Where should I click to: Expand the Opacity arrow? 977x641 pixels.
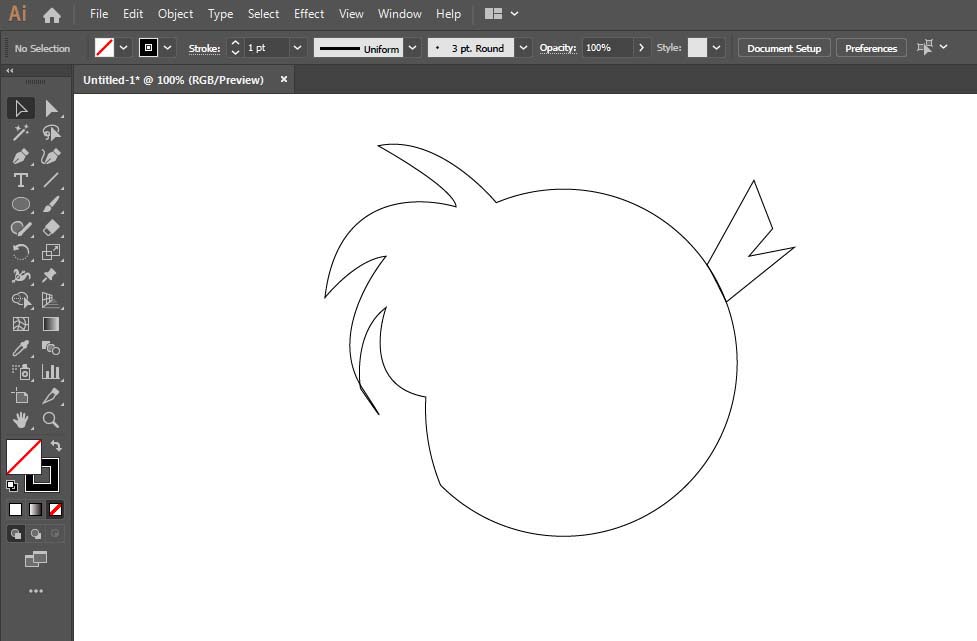[x=641, y=48]
